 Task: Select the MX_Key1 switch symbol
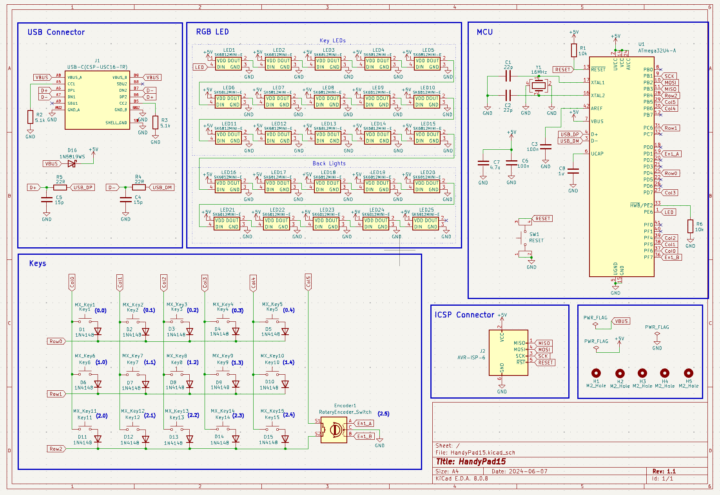[85, 314]
